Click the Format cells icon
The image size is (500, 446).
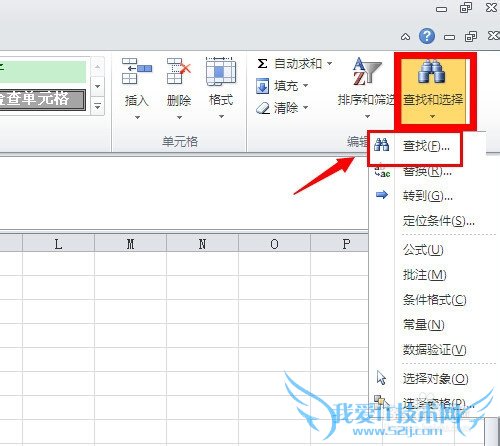click(x=221, y=71)
